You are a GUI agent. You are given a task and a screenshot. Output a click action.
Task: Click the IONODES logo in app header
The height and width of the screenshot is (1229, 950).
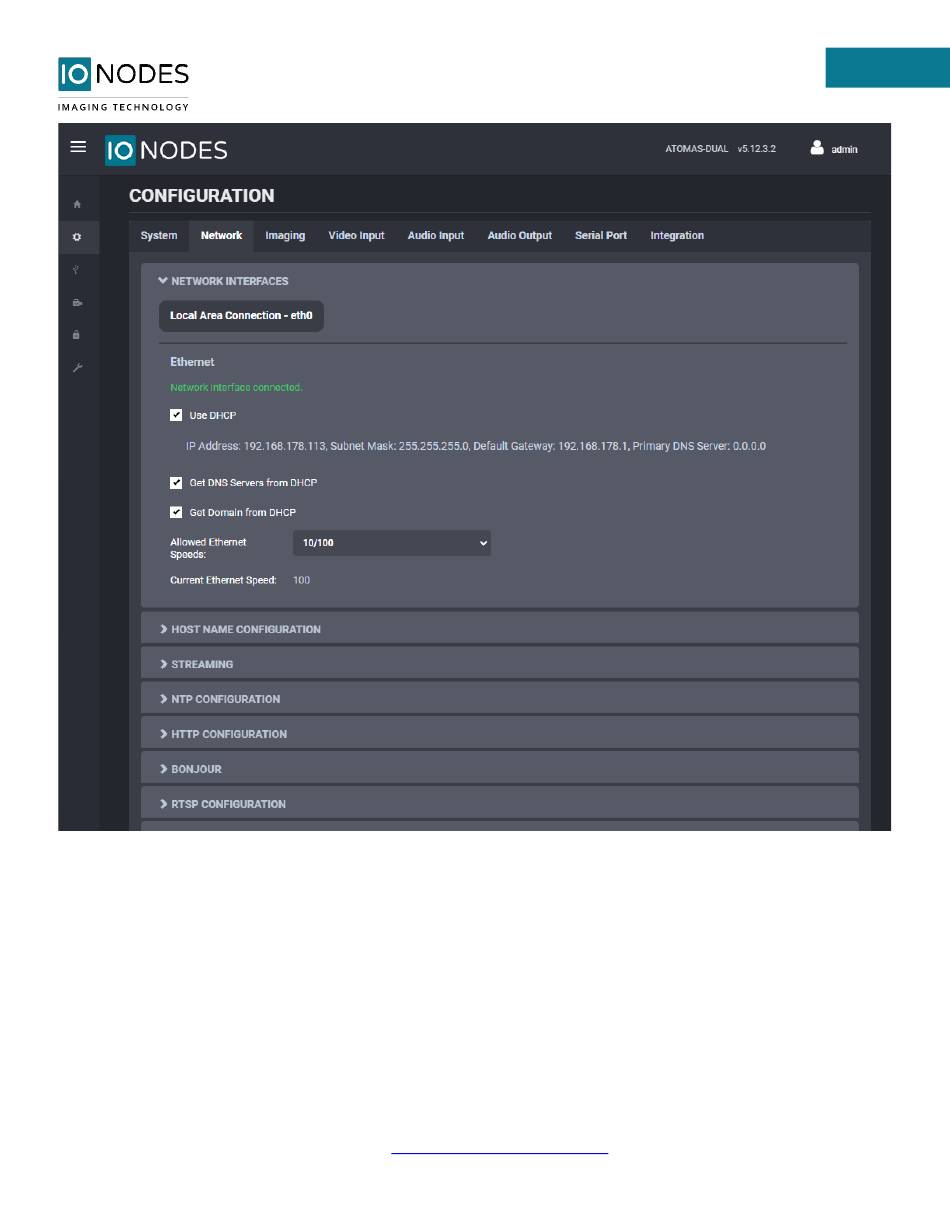tap(166, 150)
